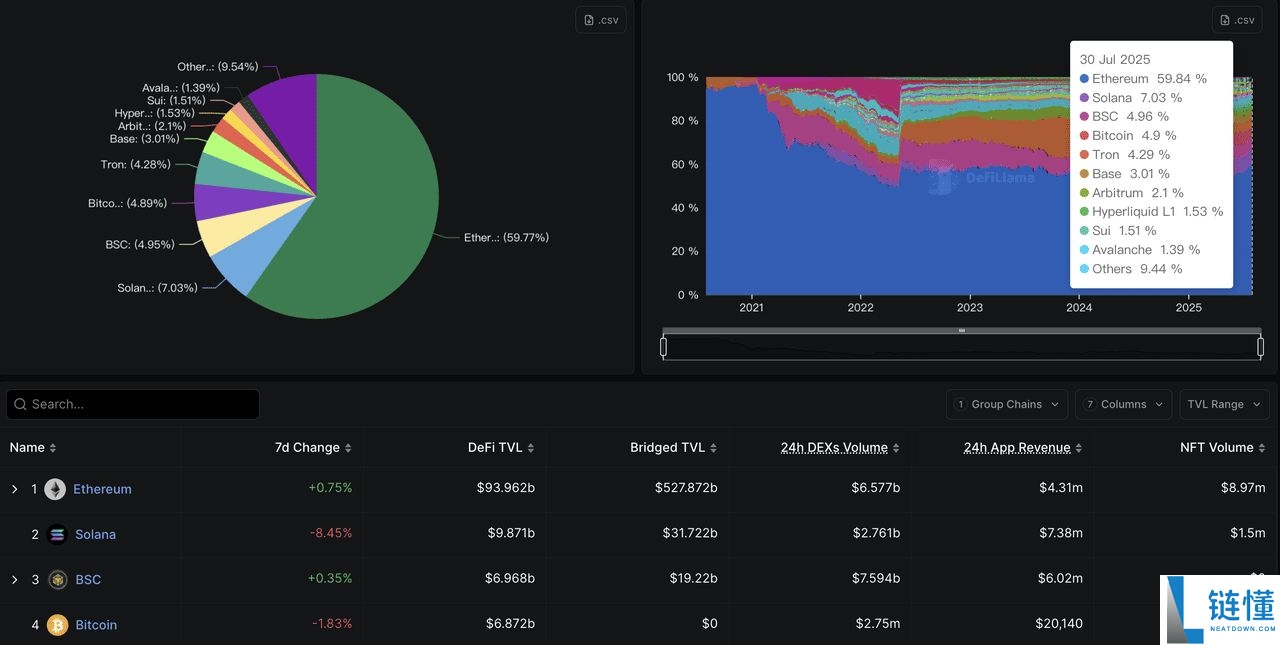1280x645 pixels.
Task: Sort by Name column arrows
Action: click(53, 448)
